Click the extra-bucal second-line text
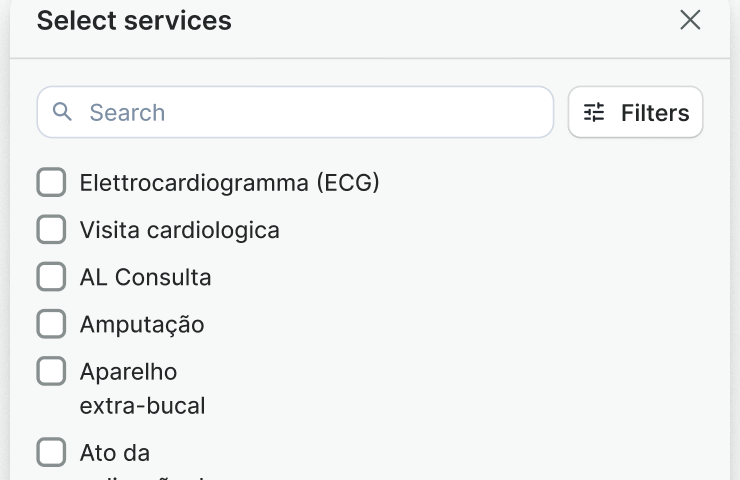The width and height of the screenshot is (740, 480). click(142, 406)
